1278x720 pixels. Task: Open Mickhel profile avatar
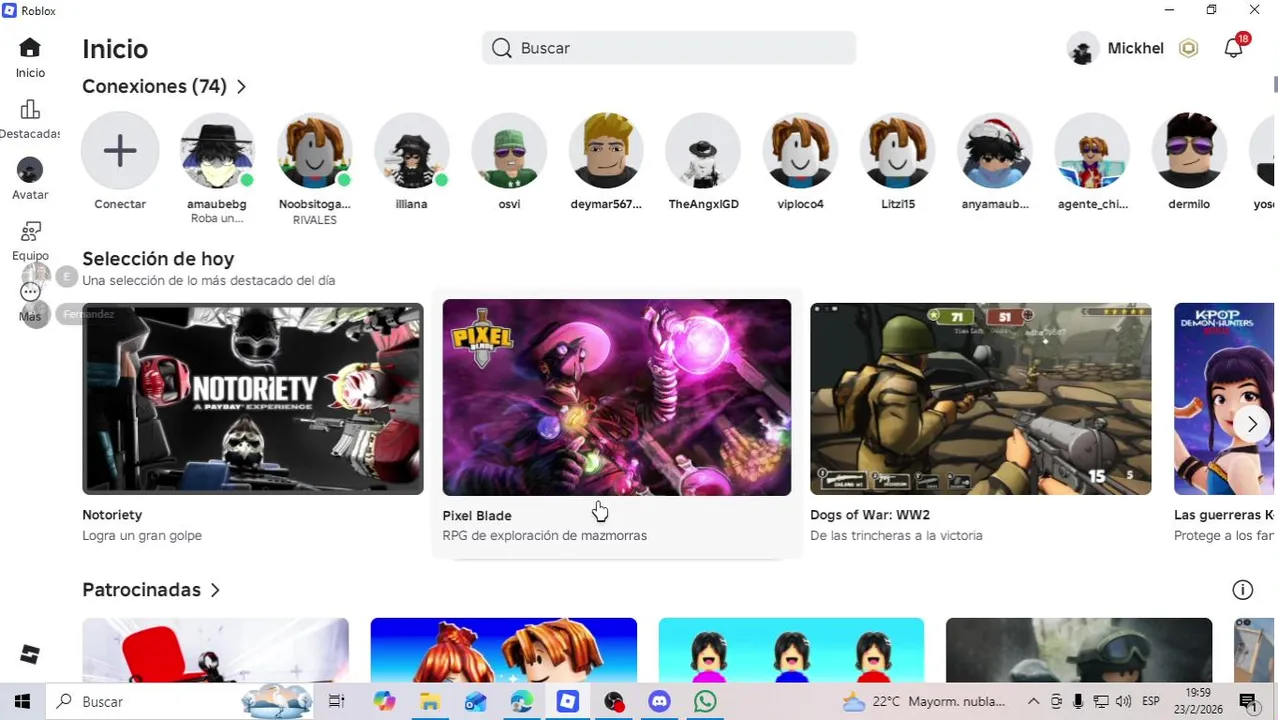point(1083,48)
